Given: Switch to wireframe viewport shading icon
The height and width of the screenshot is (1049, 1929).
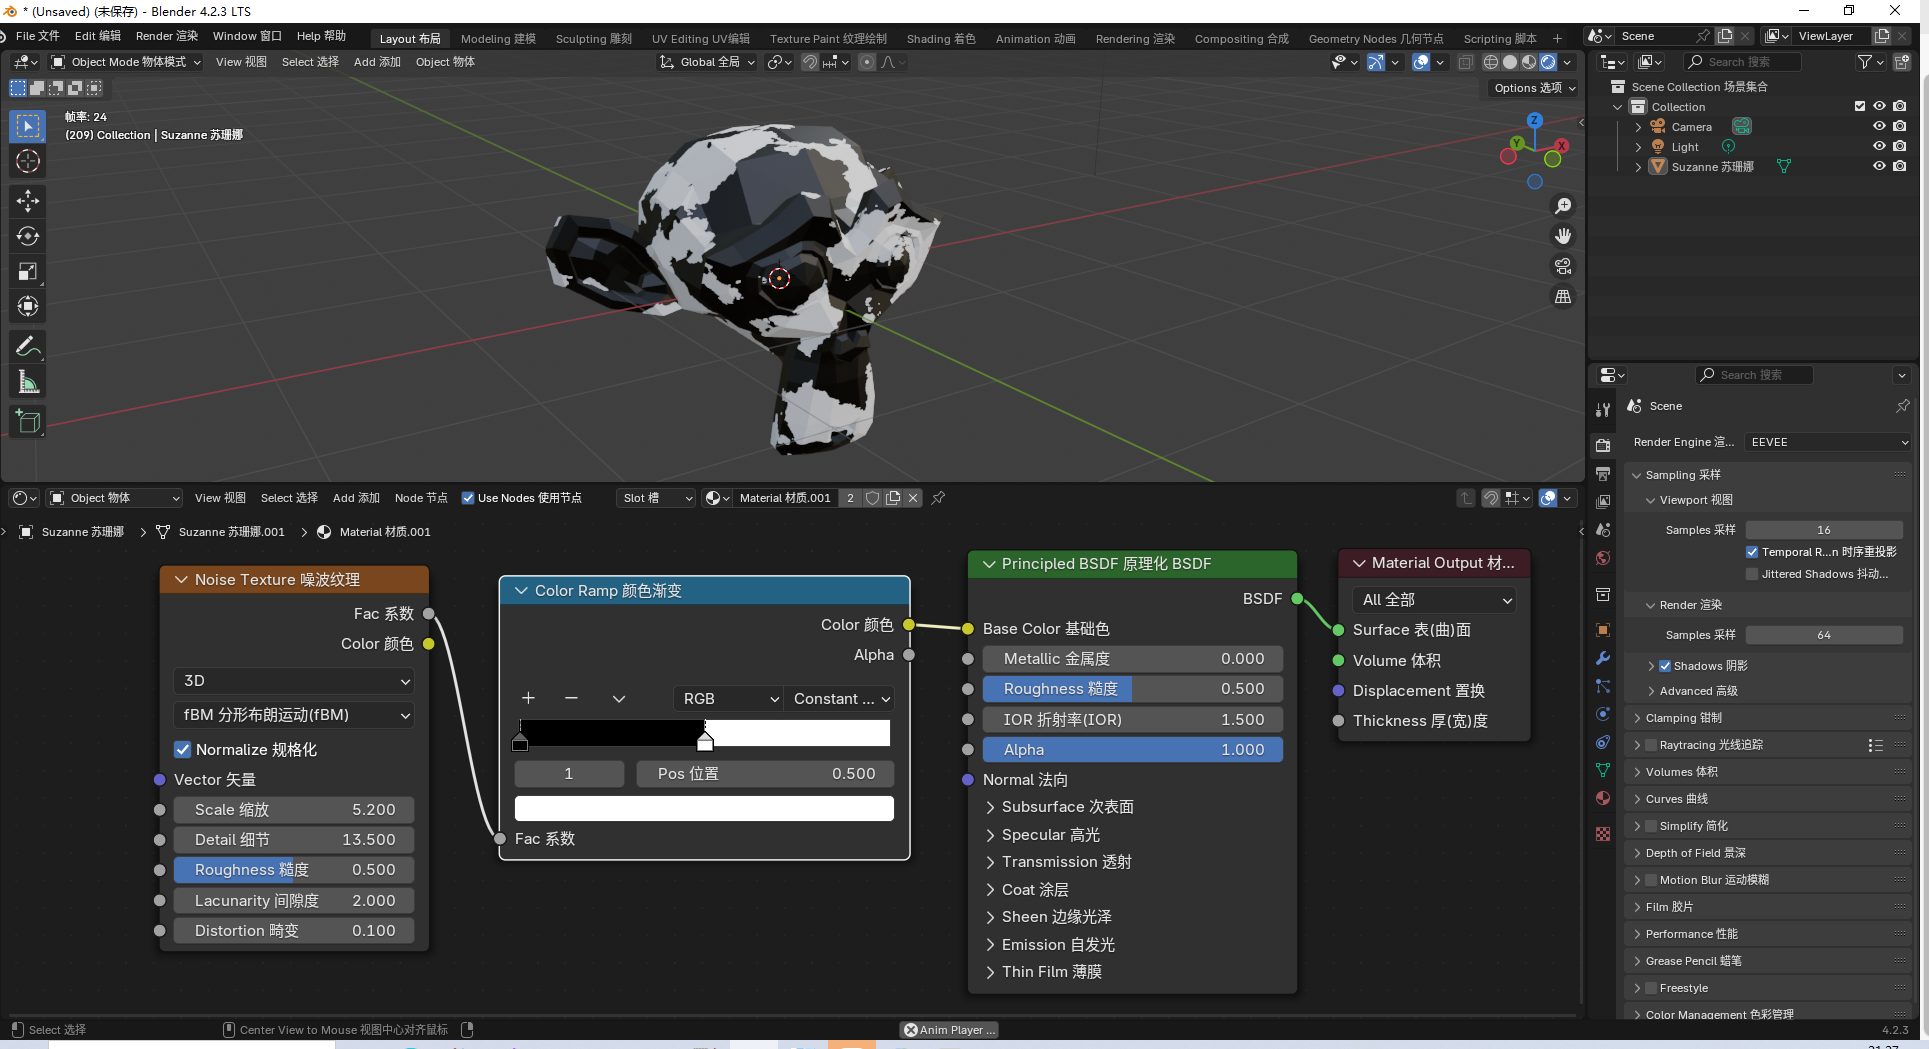Looking at the screenshot, I should click(x=1491, y=62).
